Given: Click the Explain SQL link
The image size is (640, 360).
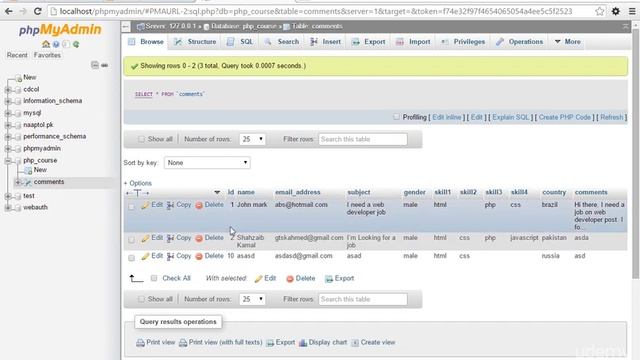Looking at the screenshot, I should click(x=511, y=117).
